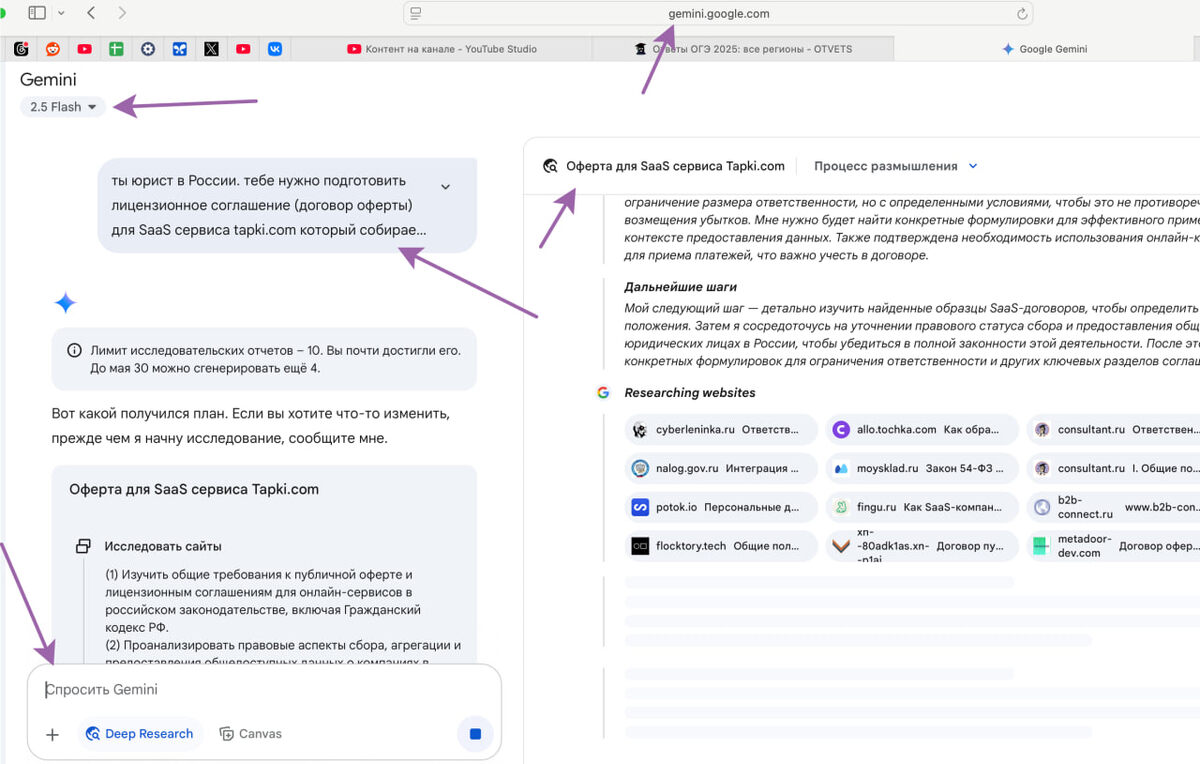The height and width of the screenshot is (764, 1200).
Task: Click the research icon beside report title
Action: coord(550,166)
